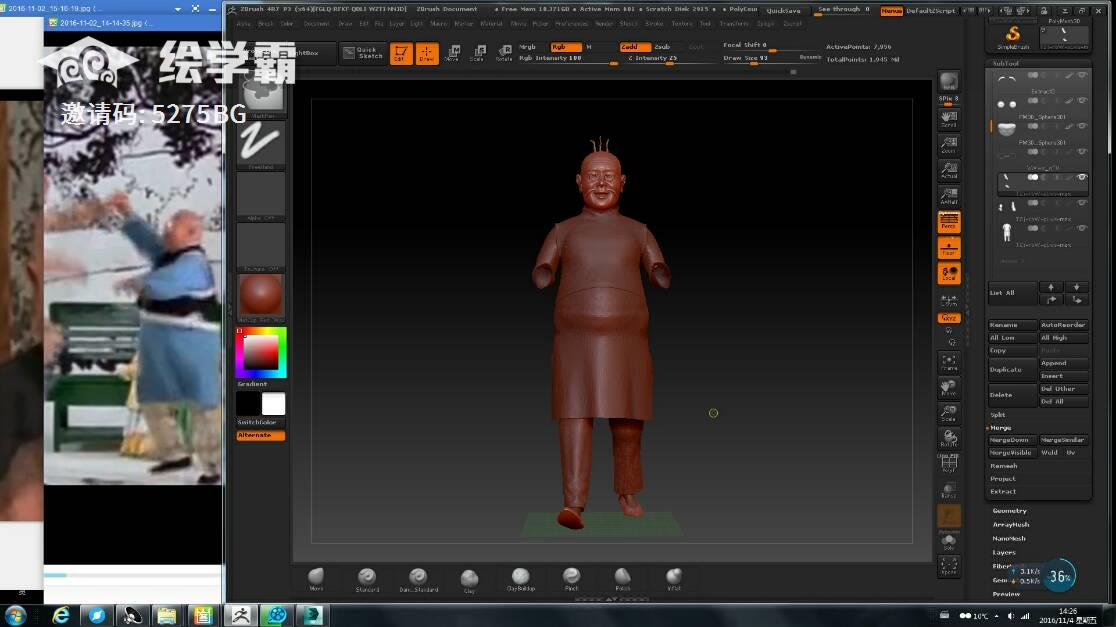Toggle Xyz rotation mode
The height and width of the screenshot is (627, 1116).
click(x=949, y=318)
